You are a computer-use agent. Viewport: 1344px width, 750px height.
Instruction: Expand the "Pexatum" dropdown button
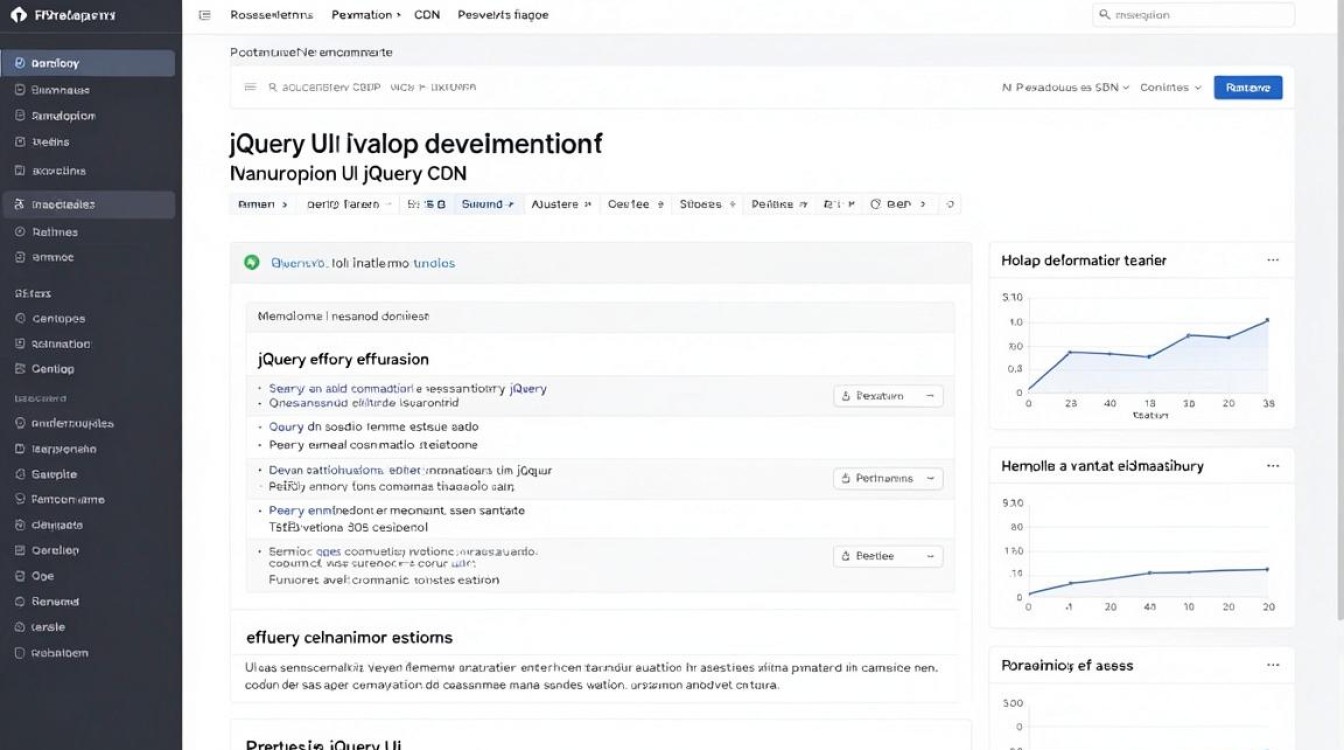[x=888, y=396]
